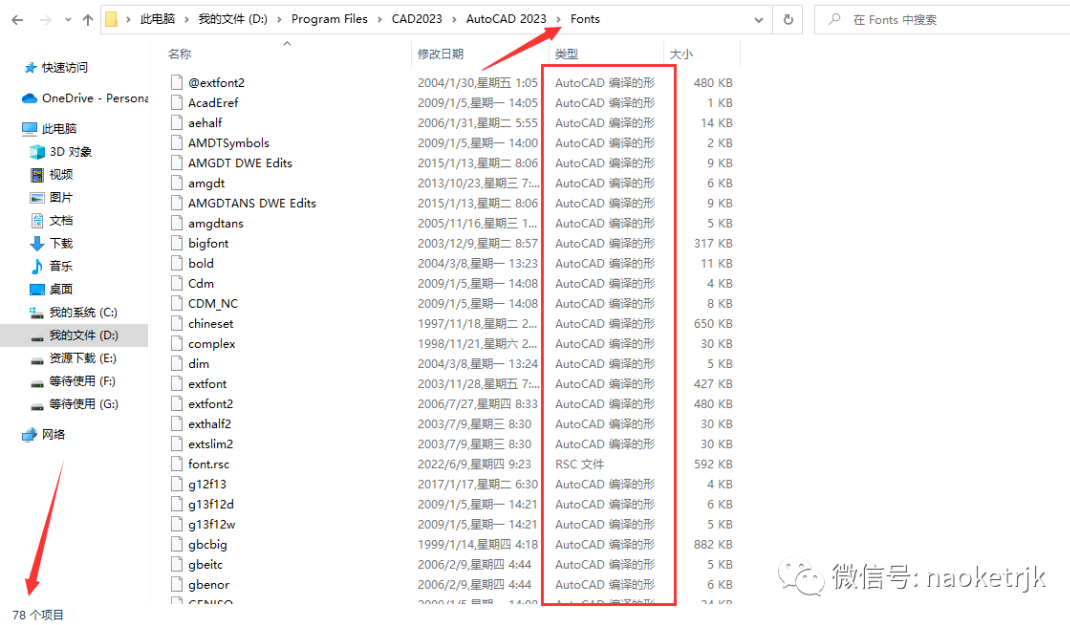The height and width of the screenshot is (625, 1070).
Task: Open 文档 folder in sidebar
Action: 61,220
